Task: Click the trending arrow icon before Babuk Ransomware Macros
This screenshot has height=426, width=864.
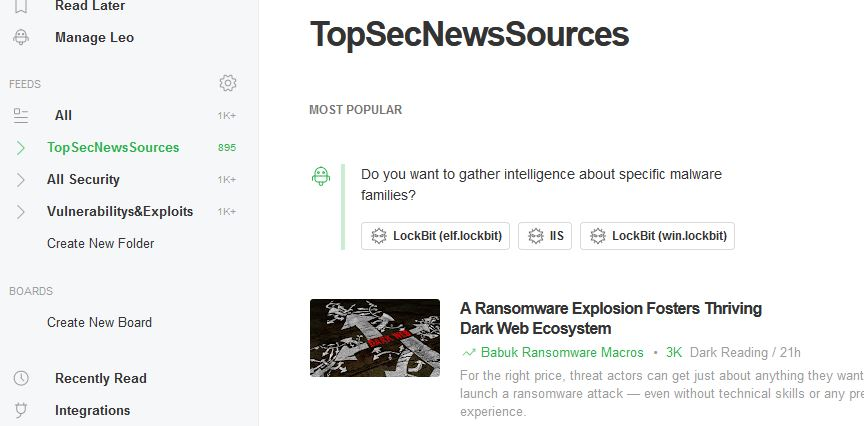Action: pos(469,353)
